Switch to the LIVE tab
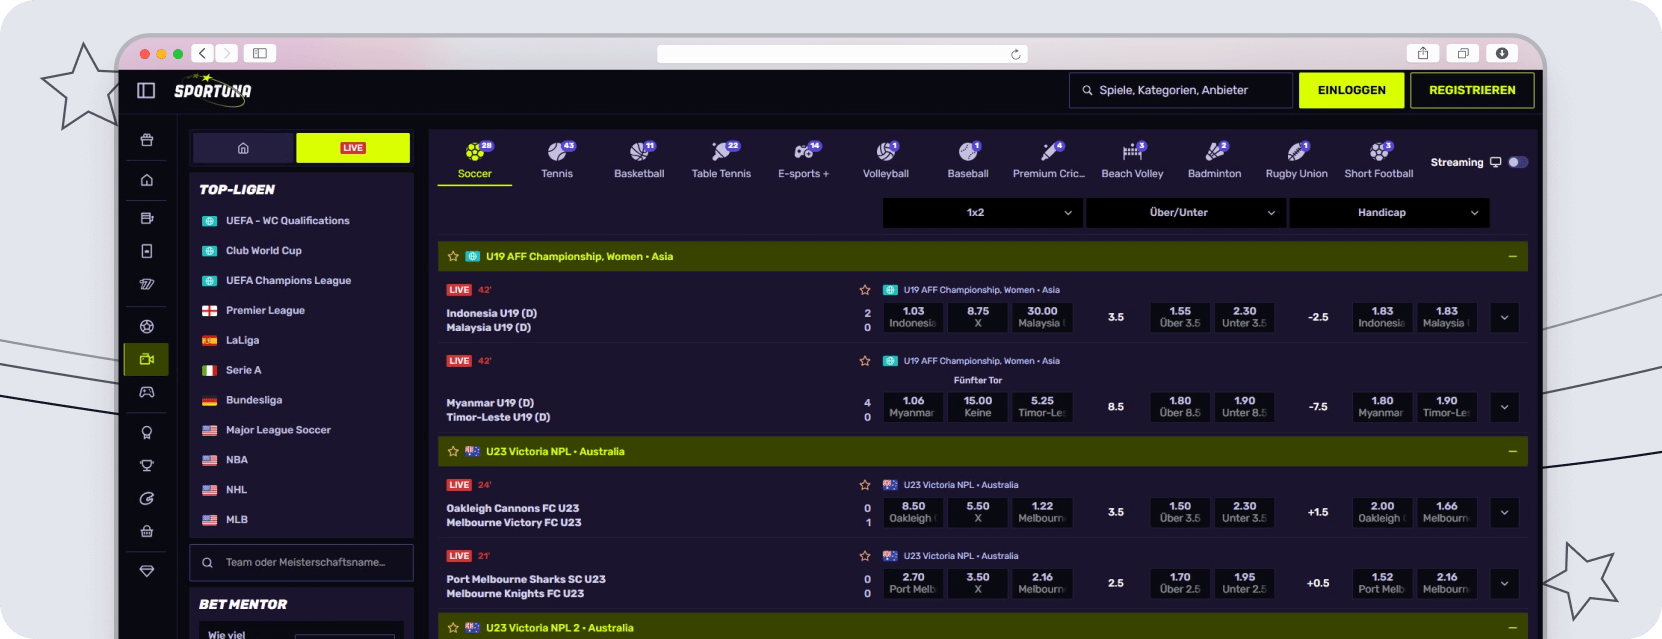 pyautogui.click(x=353, y=148)
